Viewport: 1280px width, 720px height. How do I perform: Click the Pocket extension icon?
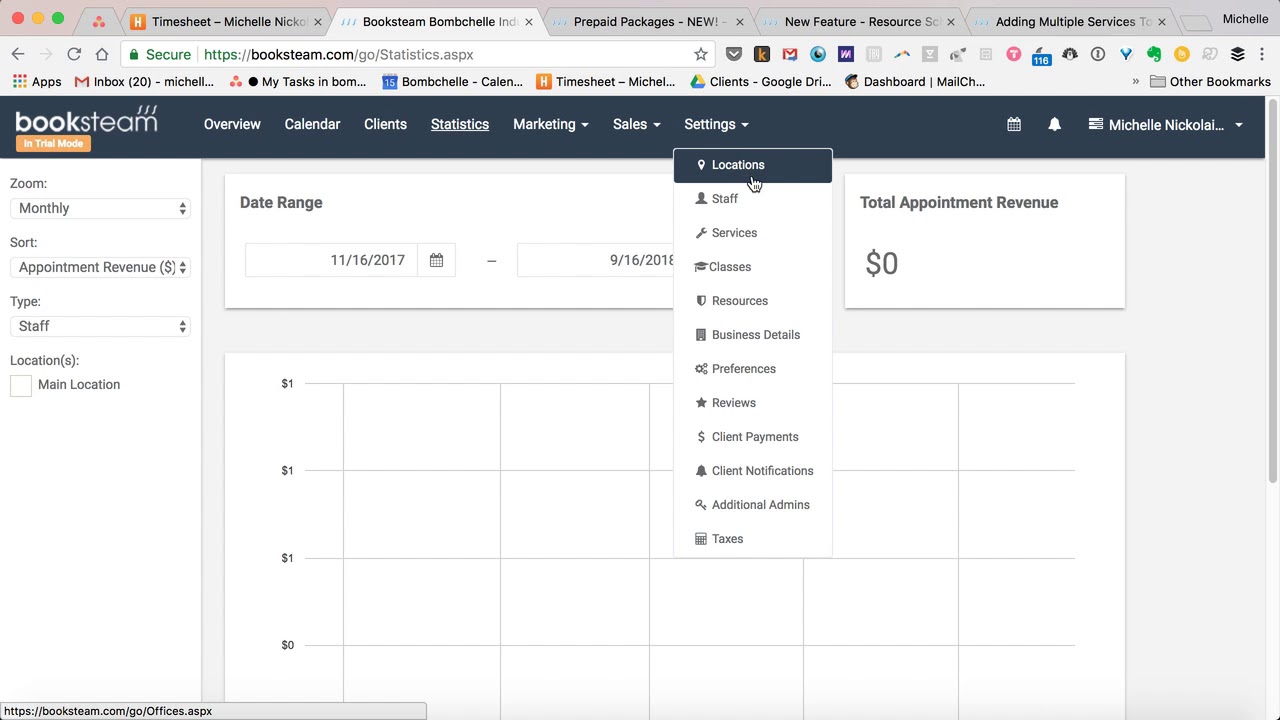coord(734,54)
